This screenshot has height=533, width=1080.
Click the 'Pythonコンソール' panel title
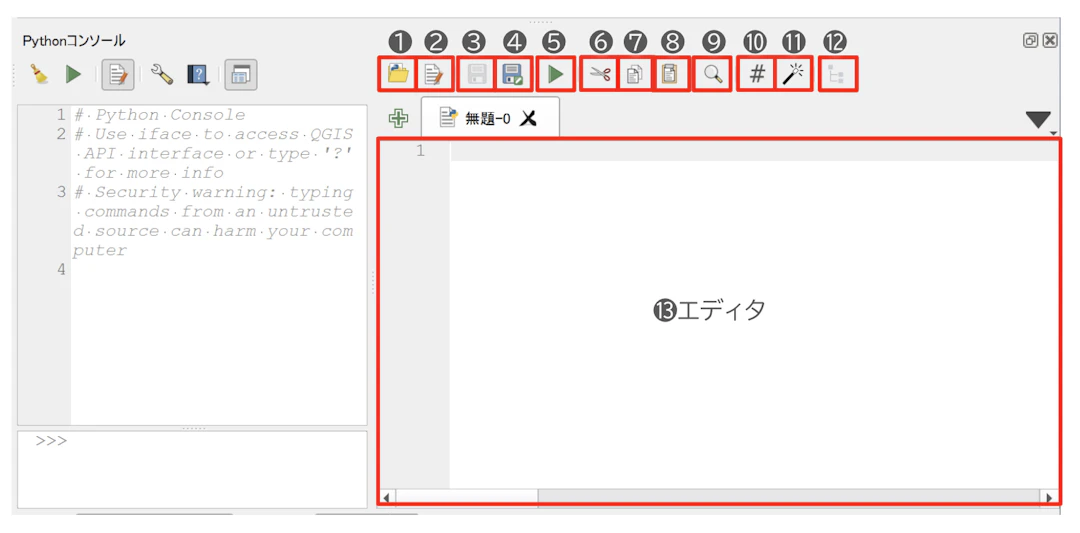74,41
